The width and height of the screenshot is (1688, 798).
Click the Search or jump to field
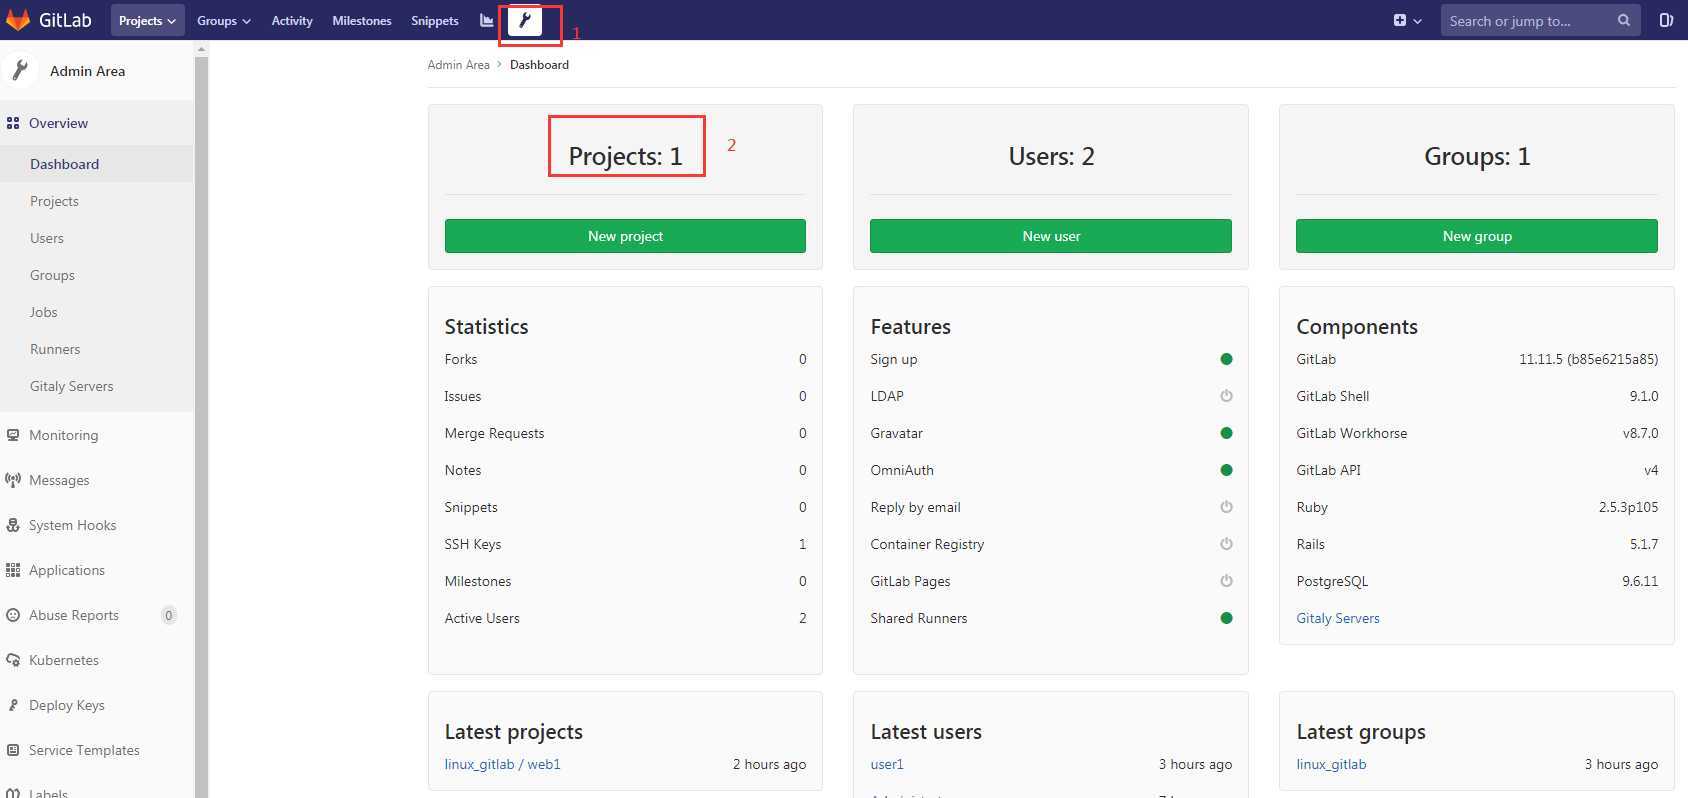(x=1540, y=20)
